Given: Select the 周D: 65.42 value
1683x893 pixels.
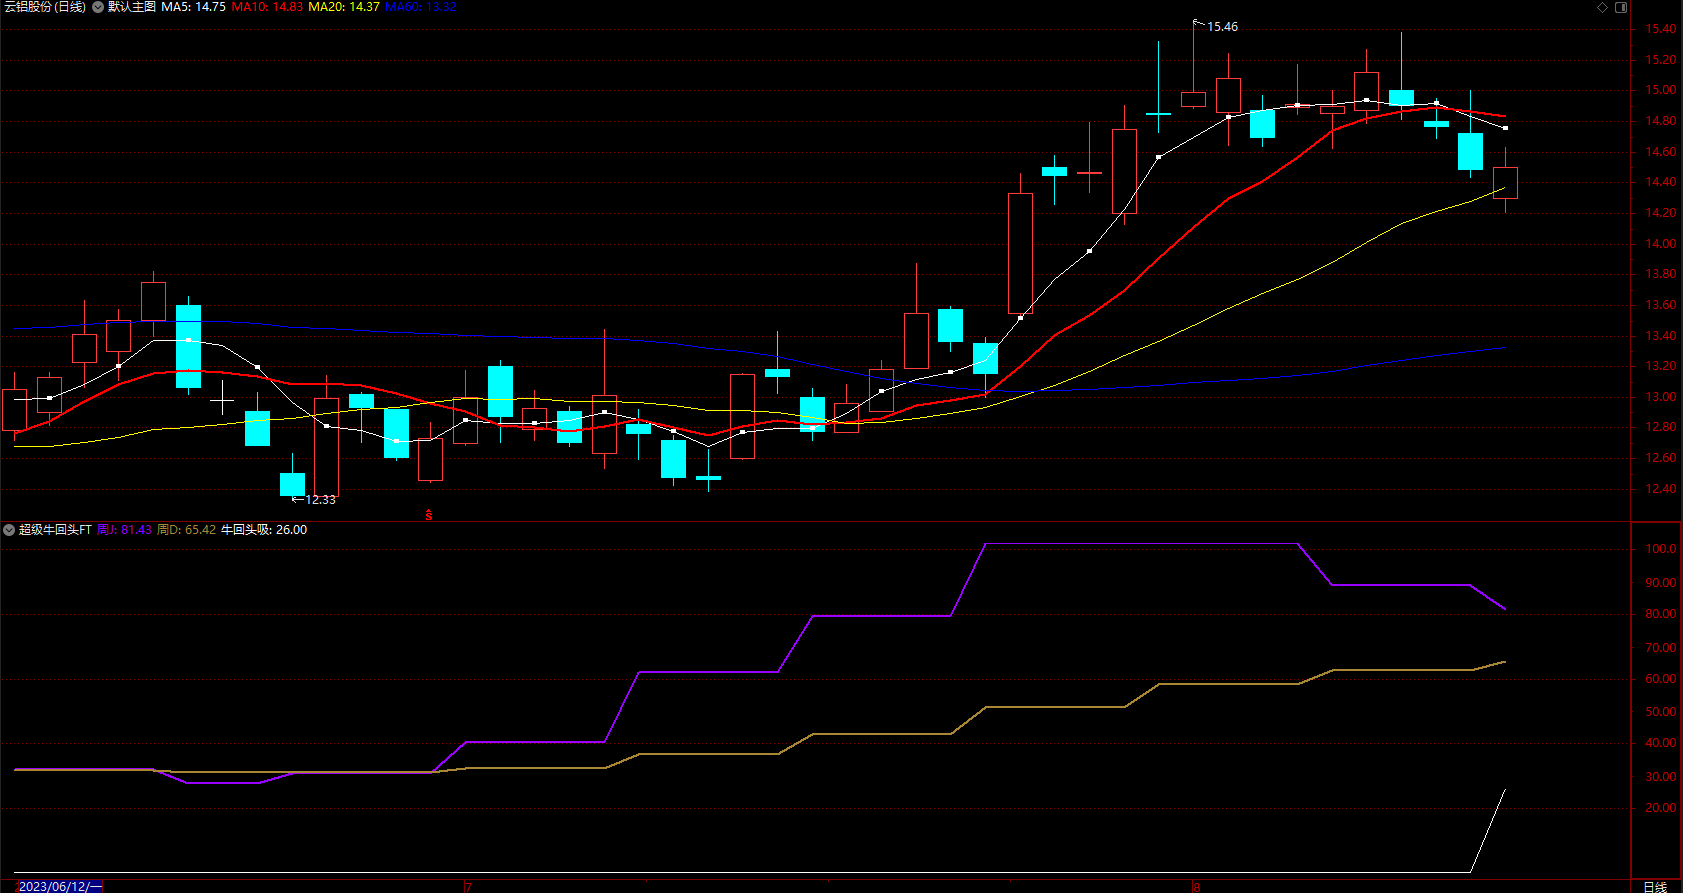Looking at the screenshot, I should point(186,530).
